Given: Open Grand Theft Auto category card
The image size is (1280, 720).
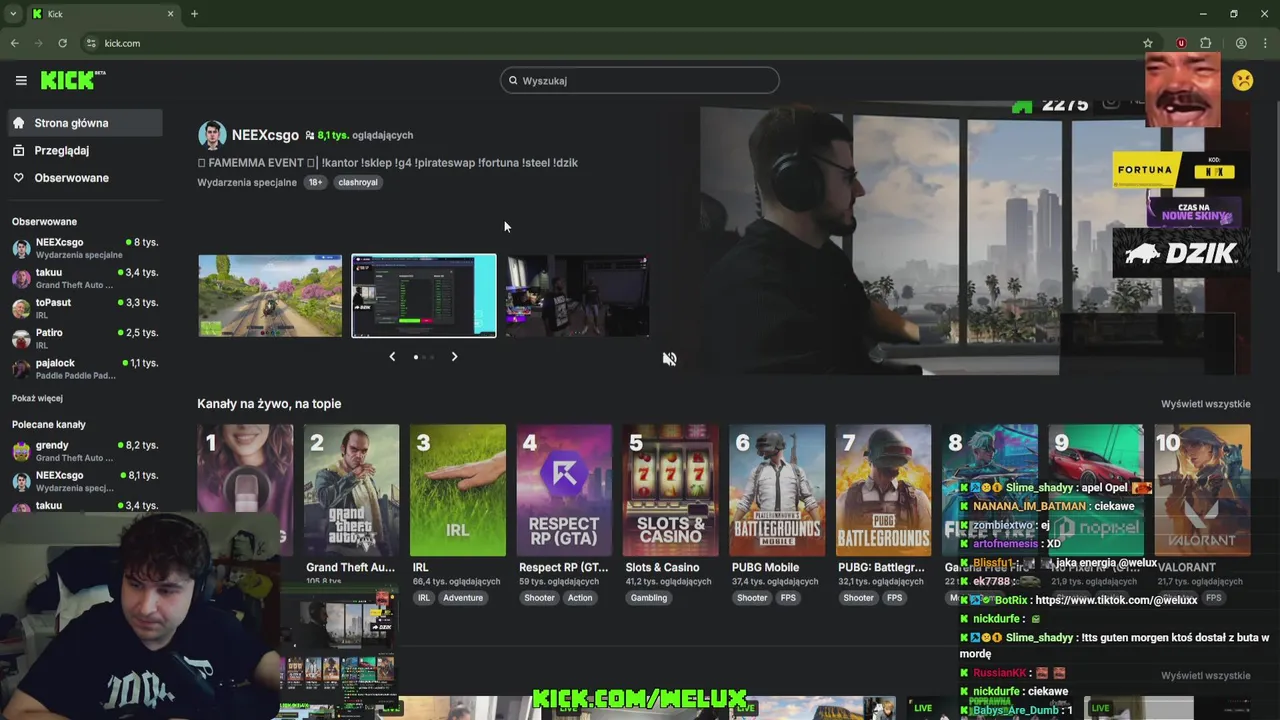Looking at the screenshot, I should pos(351,490).
